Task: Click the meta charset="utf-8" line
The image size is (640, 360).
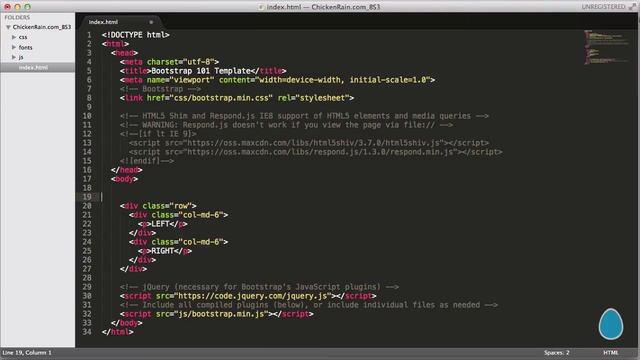Action: point(169,62)
